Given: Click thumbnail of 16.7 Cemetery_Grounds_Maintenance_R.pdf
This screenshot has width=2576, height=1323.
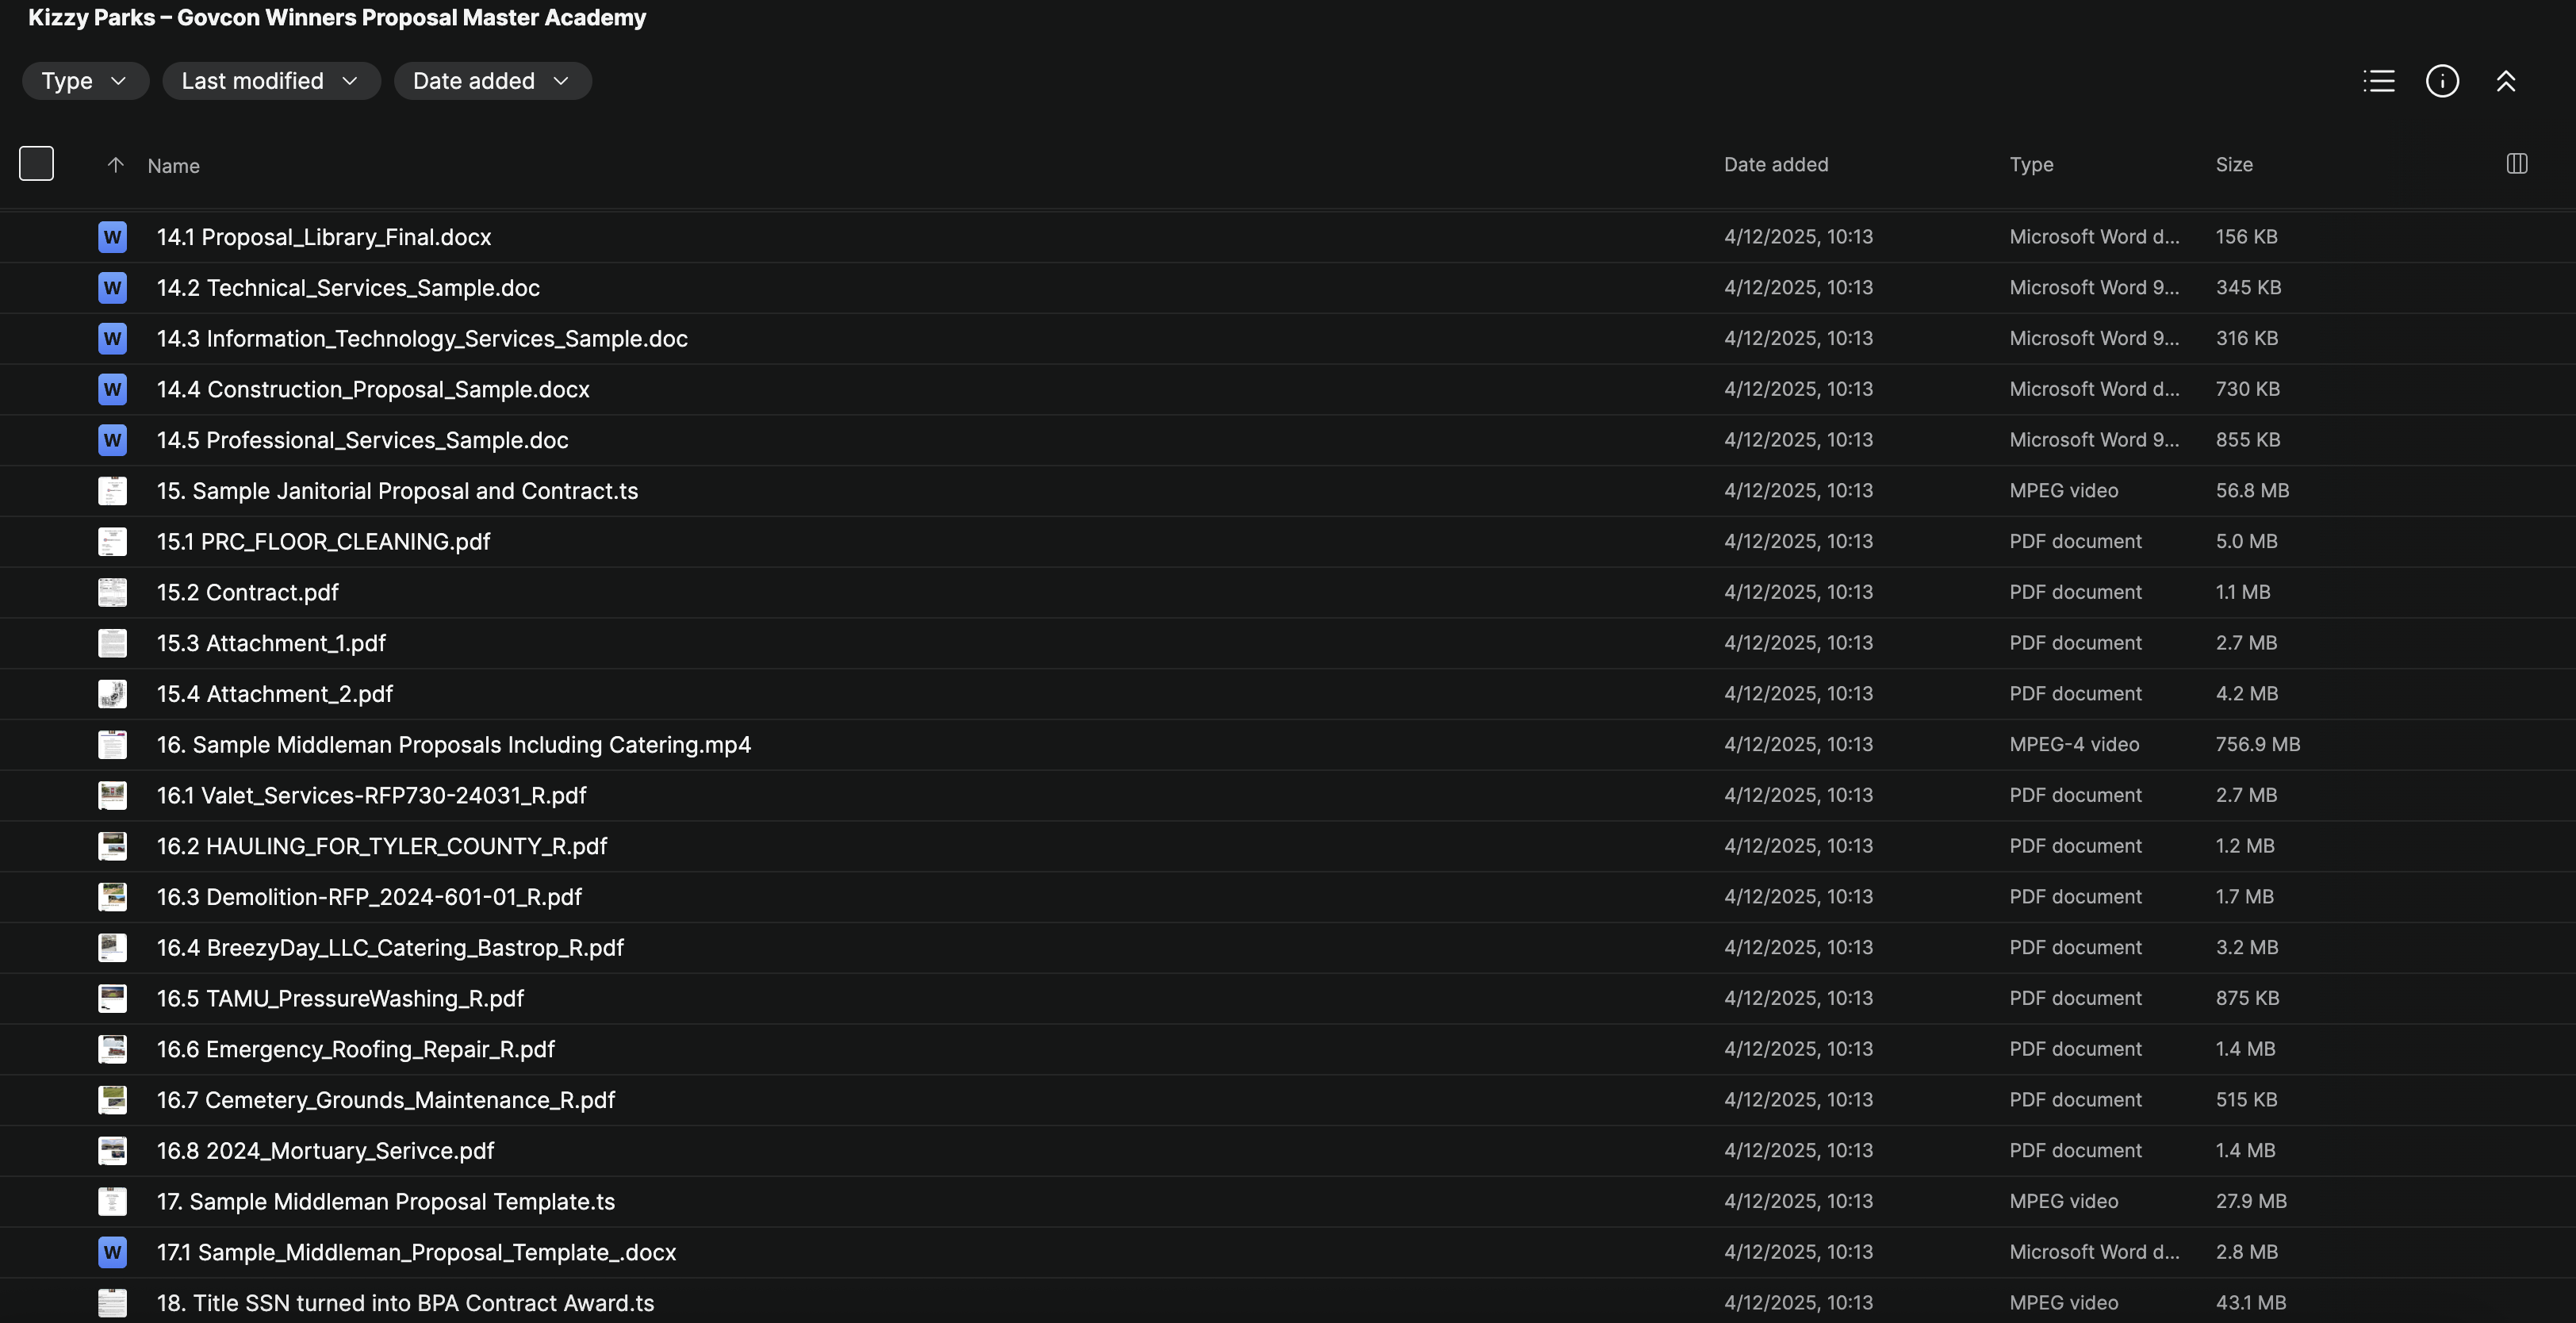Looking at the screenshot, I should (x=112, y=1100).
